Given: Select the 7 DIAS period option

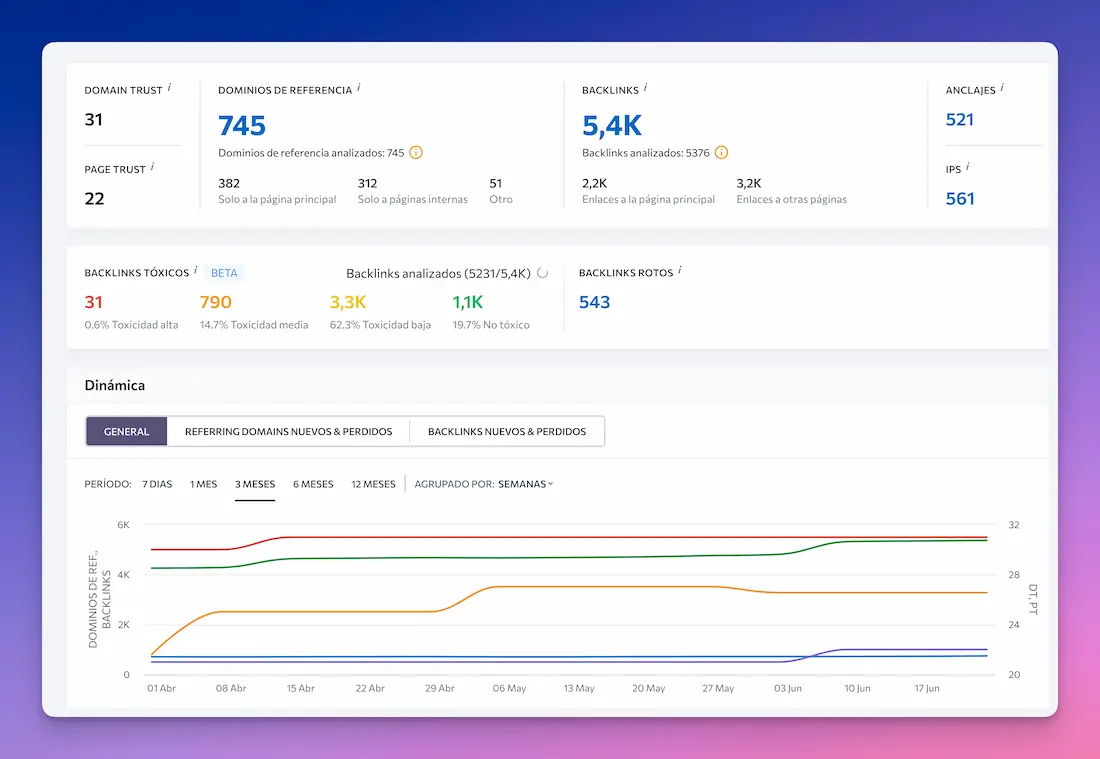Looking at the screenshot, I should pyautogui.click(x=157, y=484).
